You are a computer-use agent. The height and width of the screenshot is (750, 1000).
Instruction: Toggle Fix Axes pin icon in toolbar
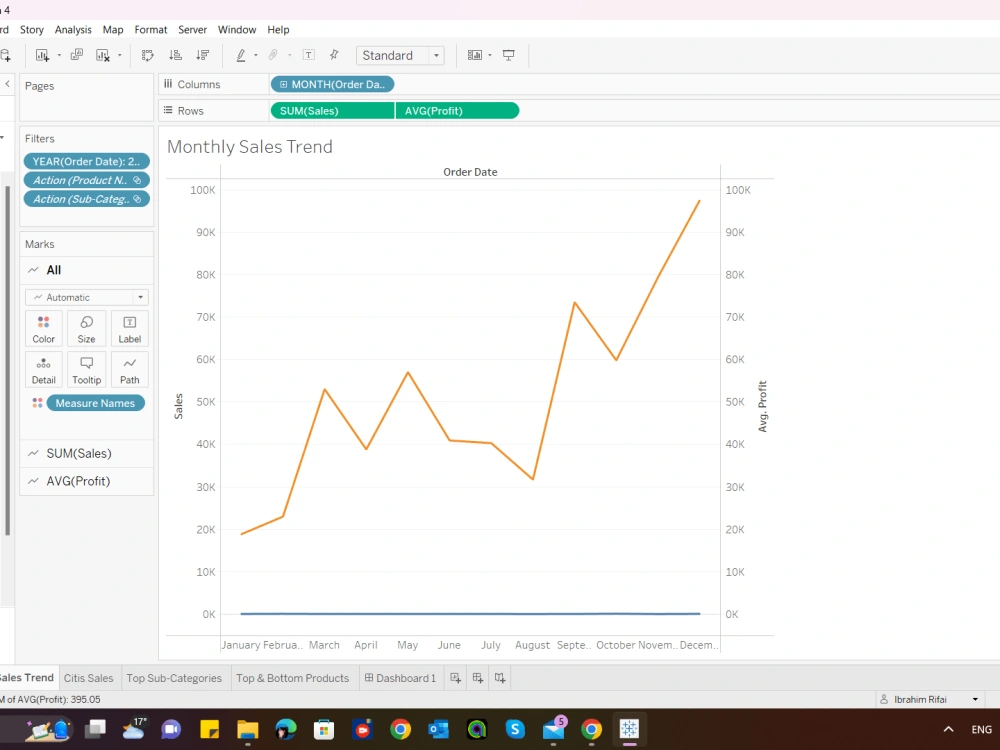(x=333, y=55)
